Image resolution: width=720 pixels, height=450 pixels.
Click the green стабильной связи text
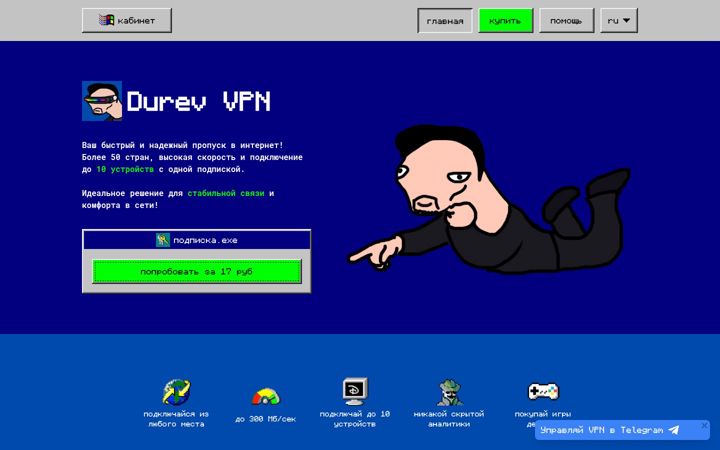226,193
